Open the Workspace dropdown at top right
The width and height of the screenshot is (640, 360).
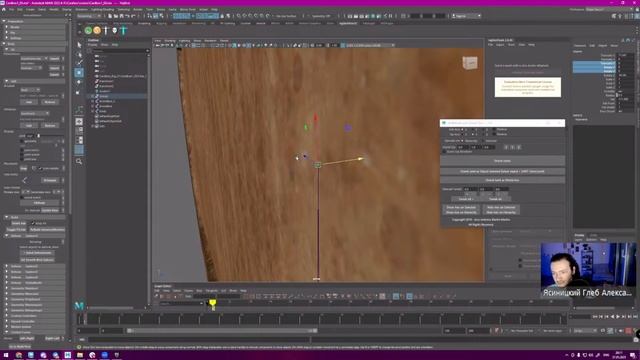[x=608, y=9]
